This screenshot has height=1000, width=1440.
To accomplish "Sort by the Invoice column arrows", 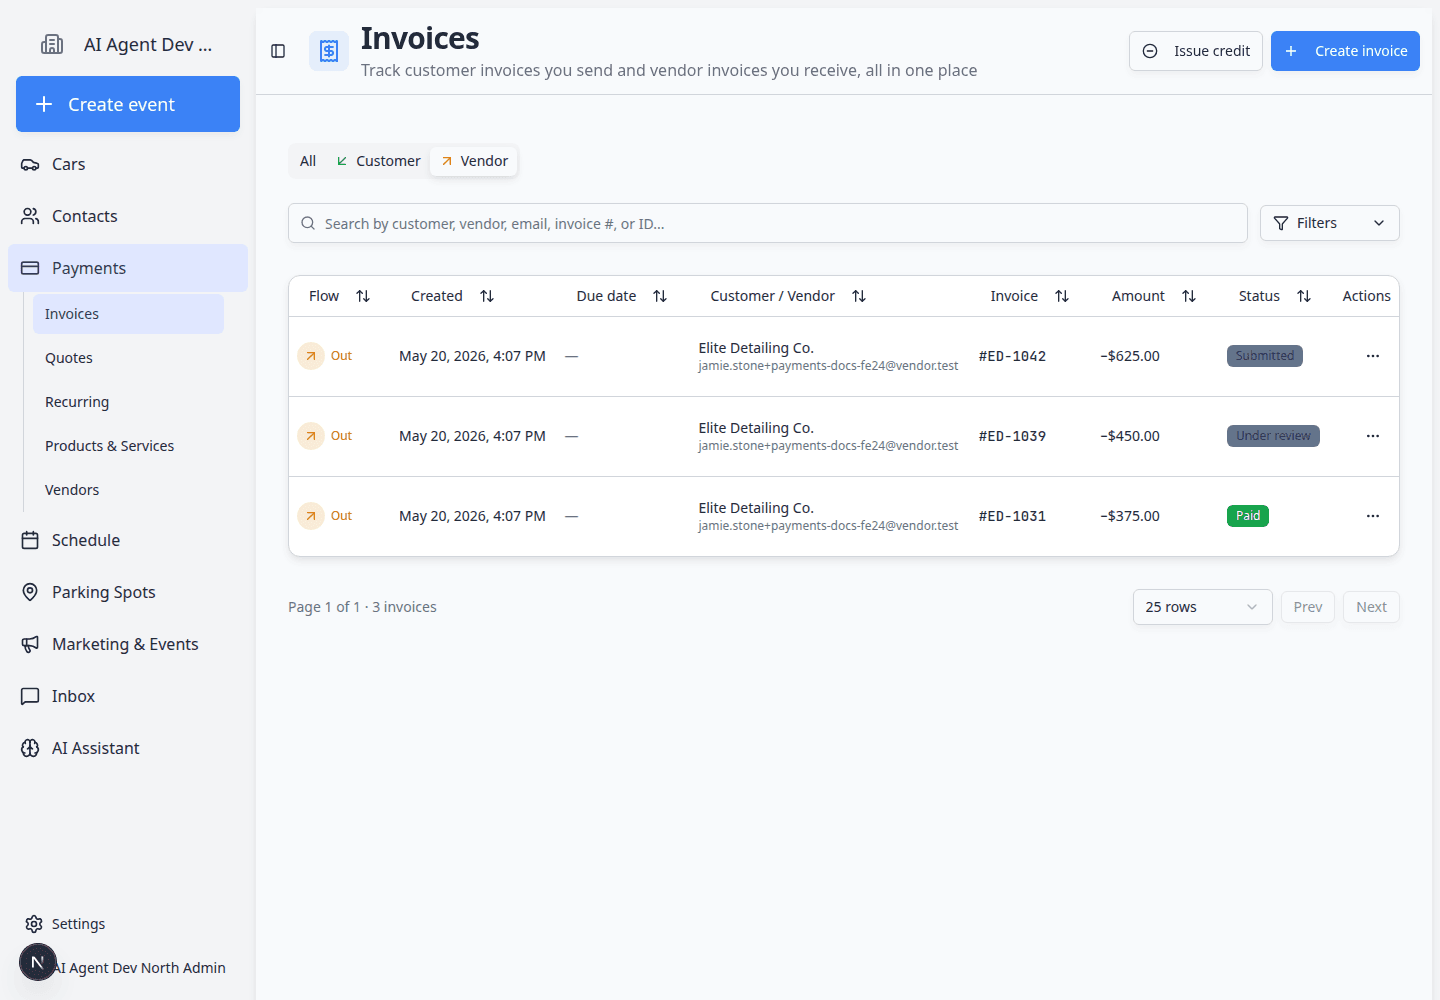I will click(1062, 296).
